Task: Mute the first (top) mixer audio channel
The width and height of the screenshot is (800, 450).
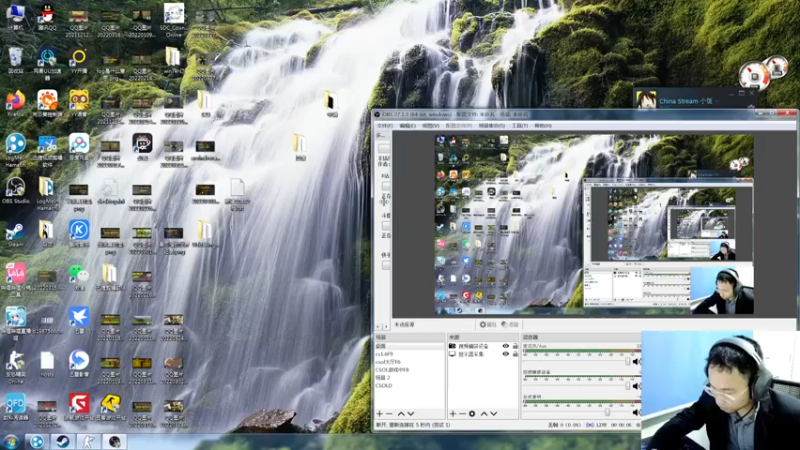Action: tap(636, 362)
